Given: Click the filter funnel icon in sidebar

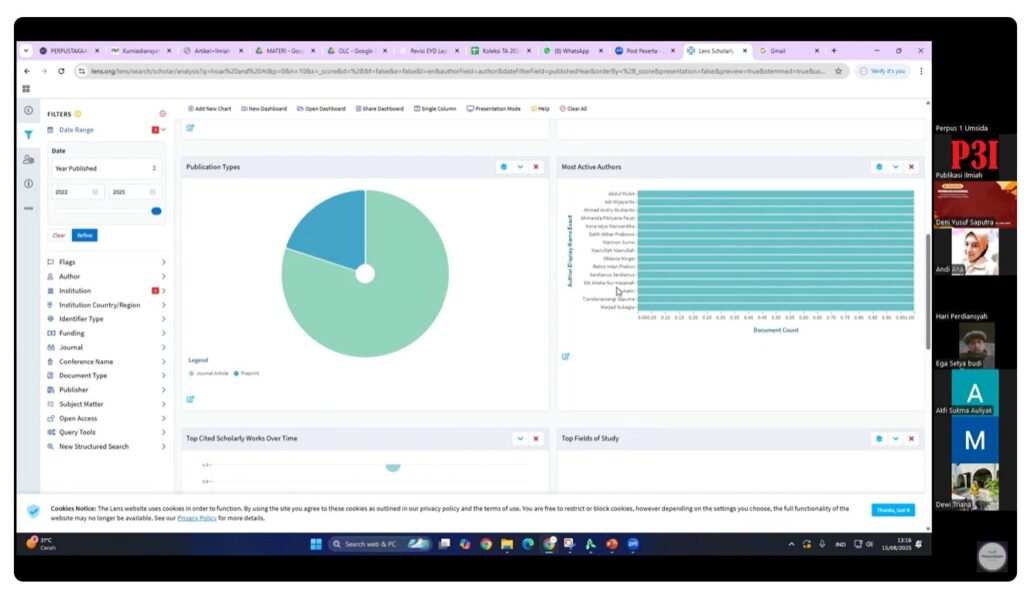Looking at the screenshot, I should [x=28, y=134].
